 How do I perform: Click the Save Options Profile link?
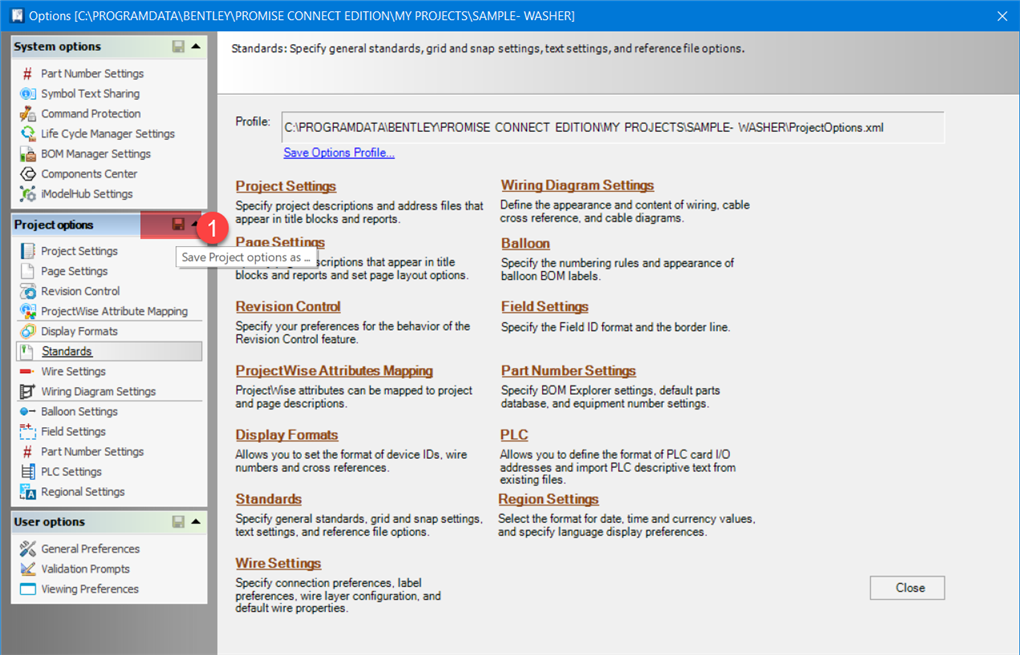(339, 153)
